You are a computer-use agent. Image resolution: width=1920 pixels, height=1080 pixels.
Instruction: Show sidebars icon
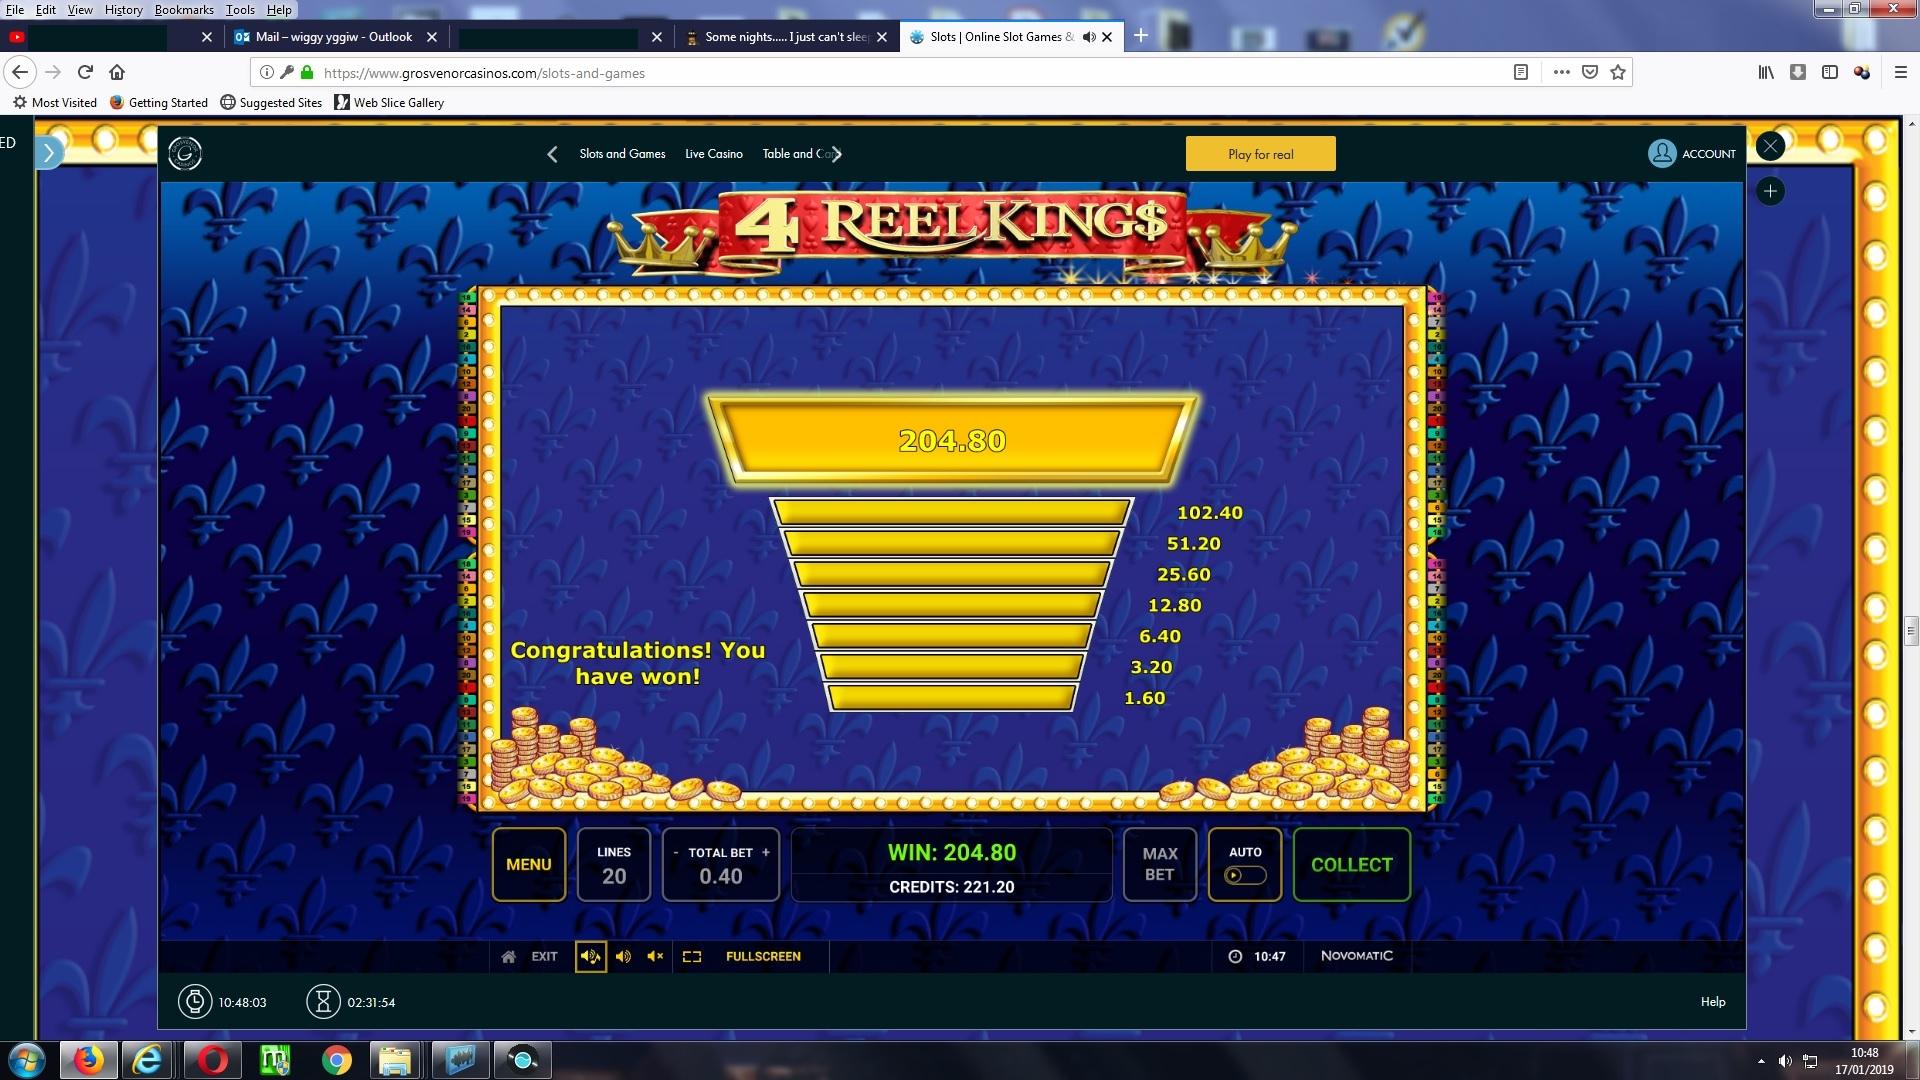[1830, 72]
